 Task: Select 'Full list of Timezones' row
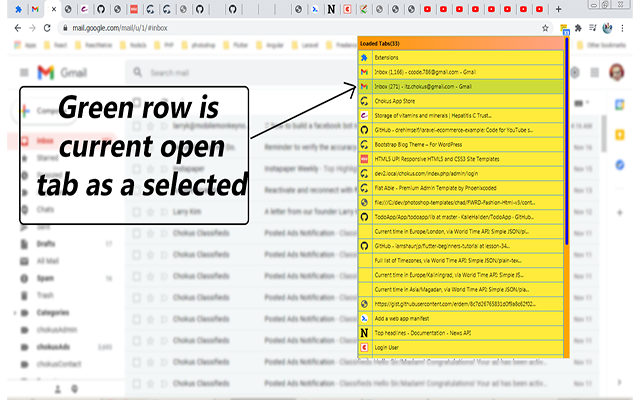coord(461,260)
